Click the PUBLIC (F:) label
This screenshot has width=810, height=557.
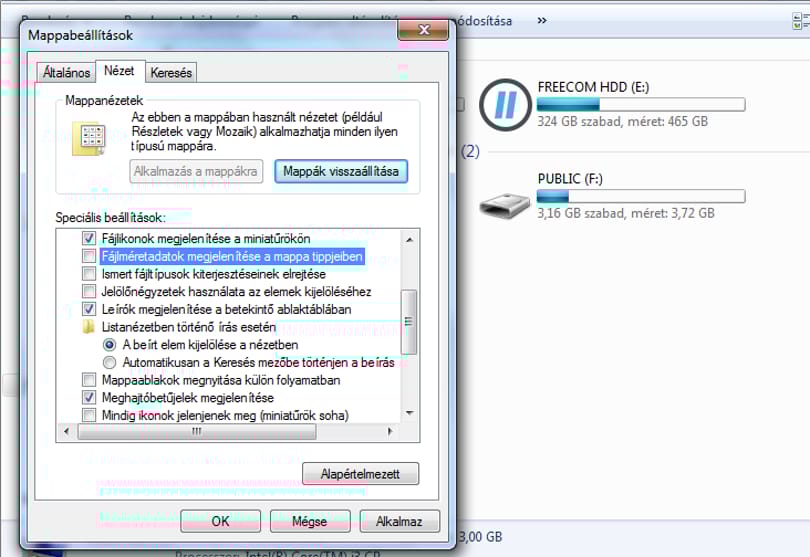click(570, 179)
